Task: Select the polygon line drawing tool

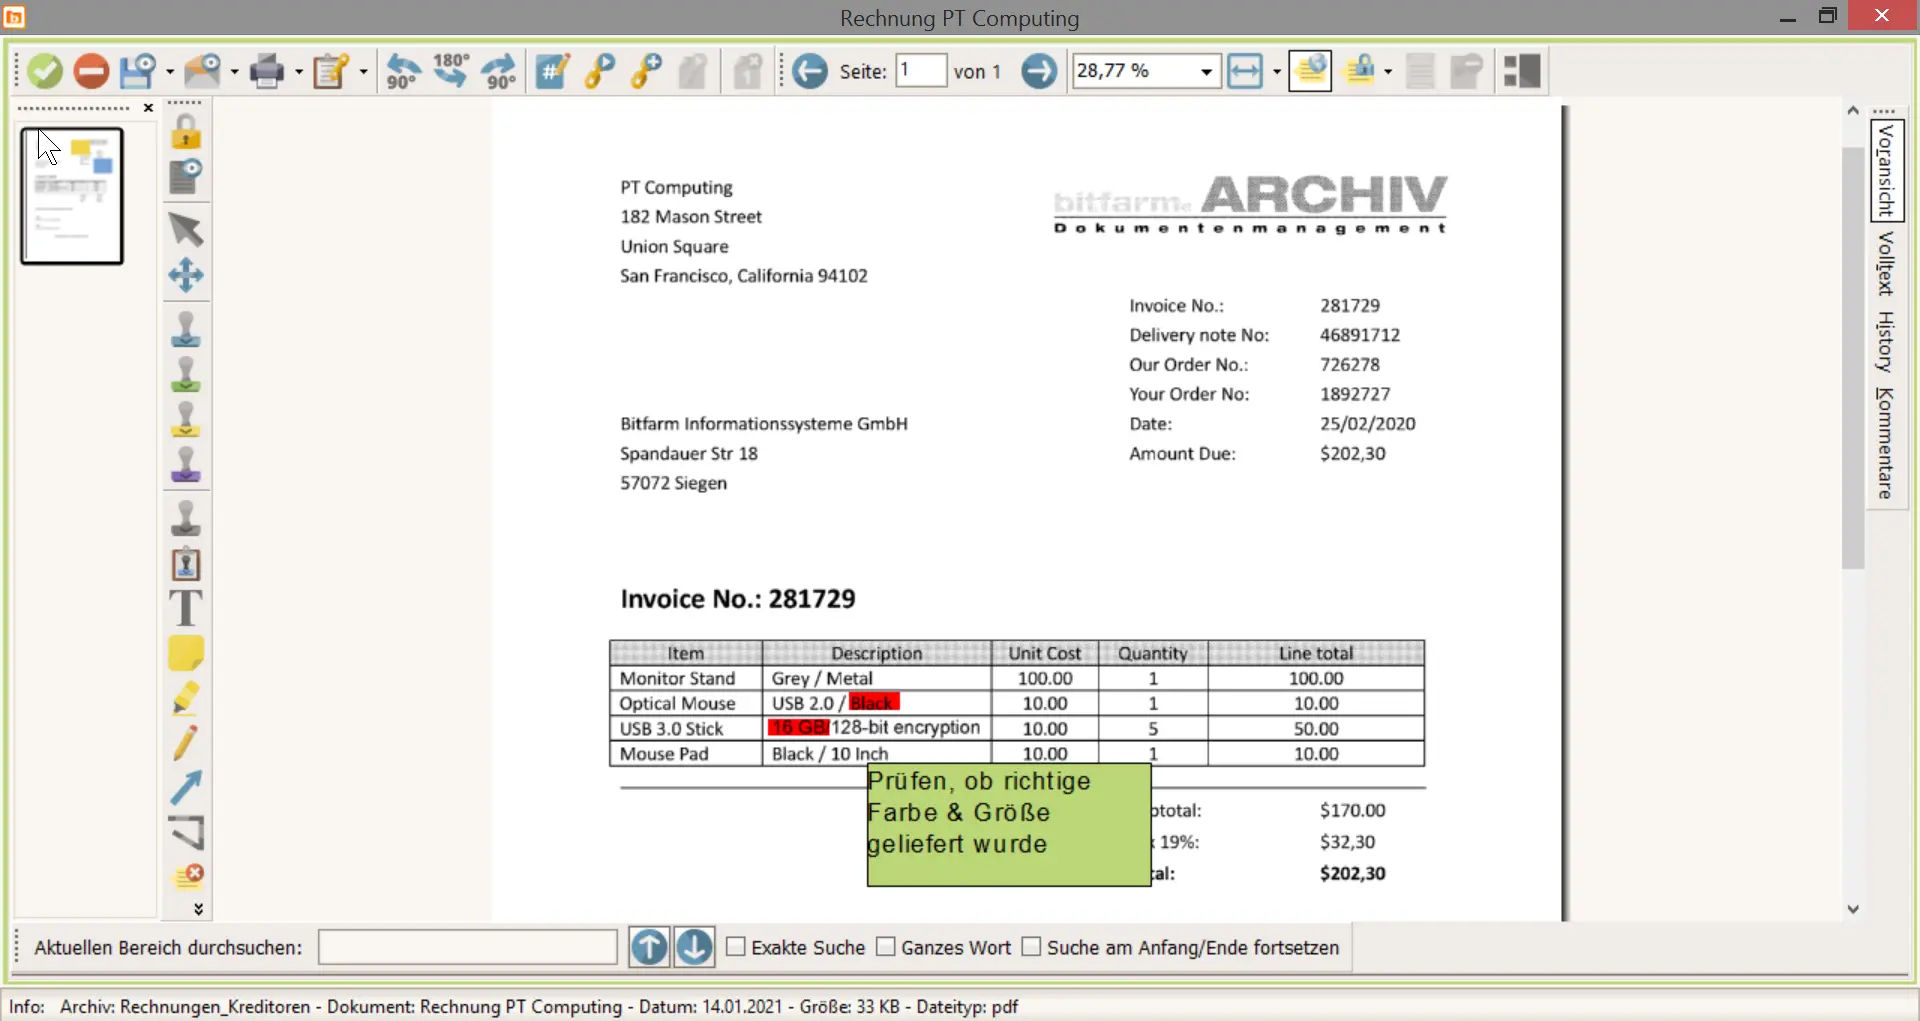Action: [x=186, y=833]
